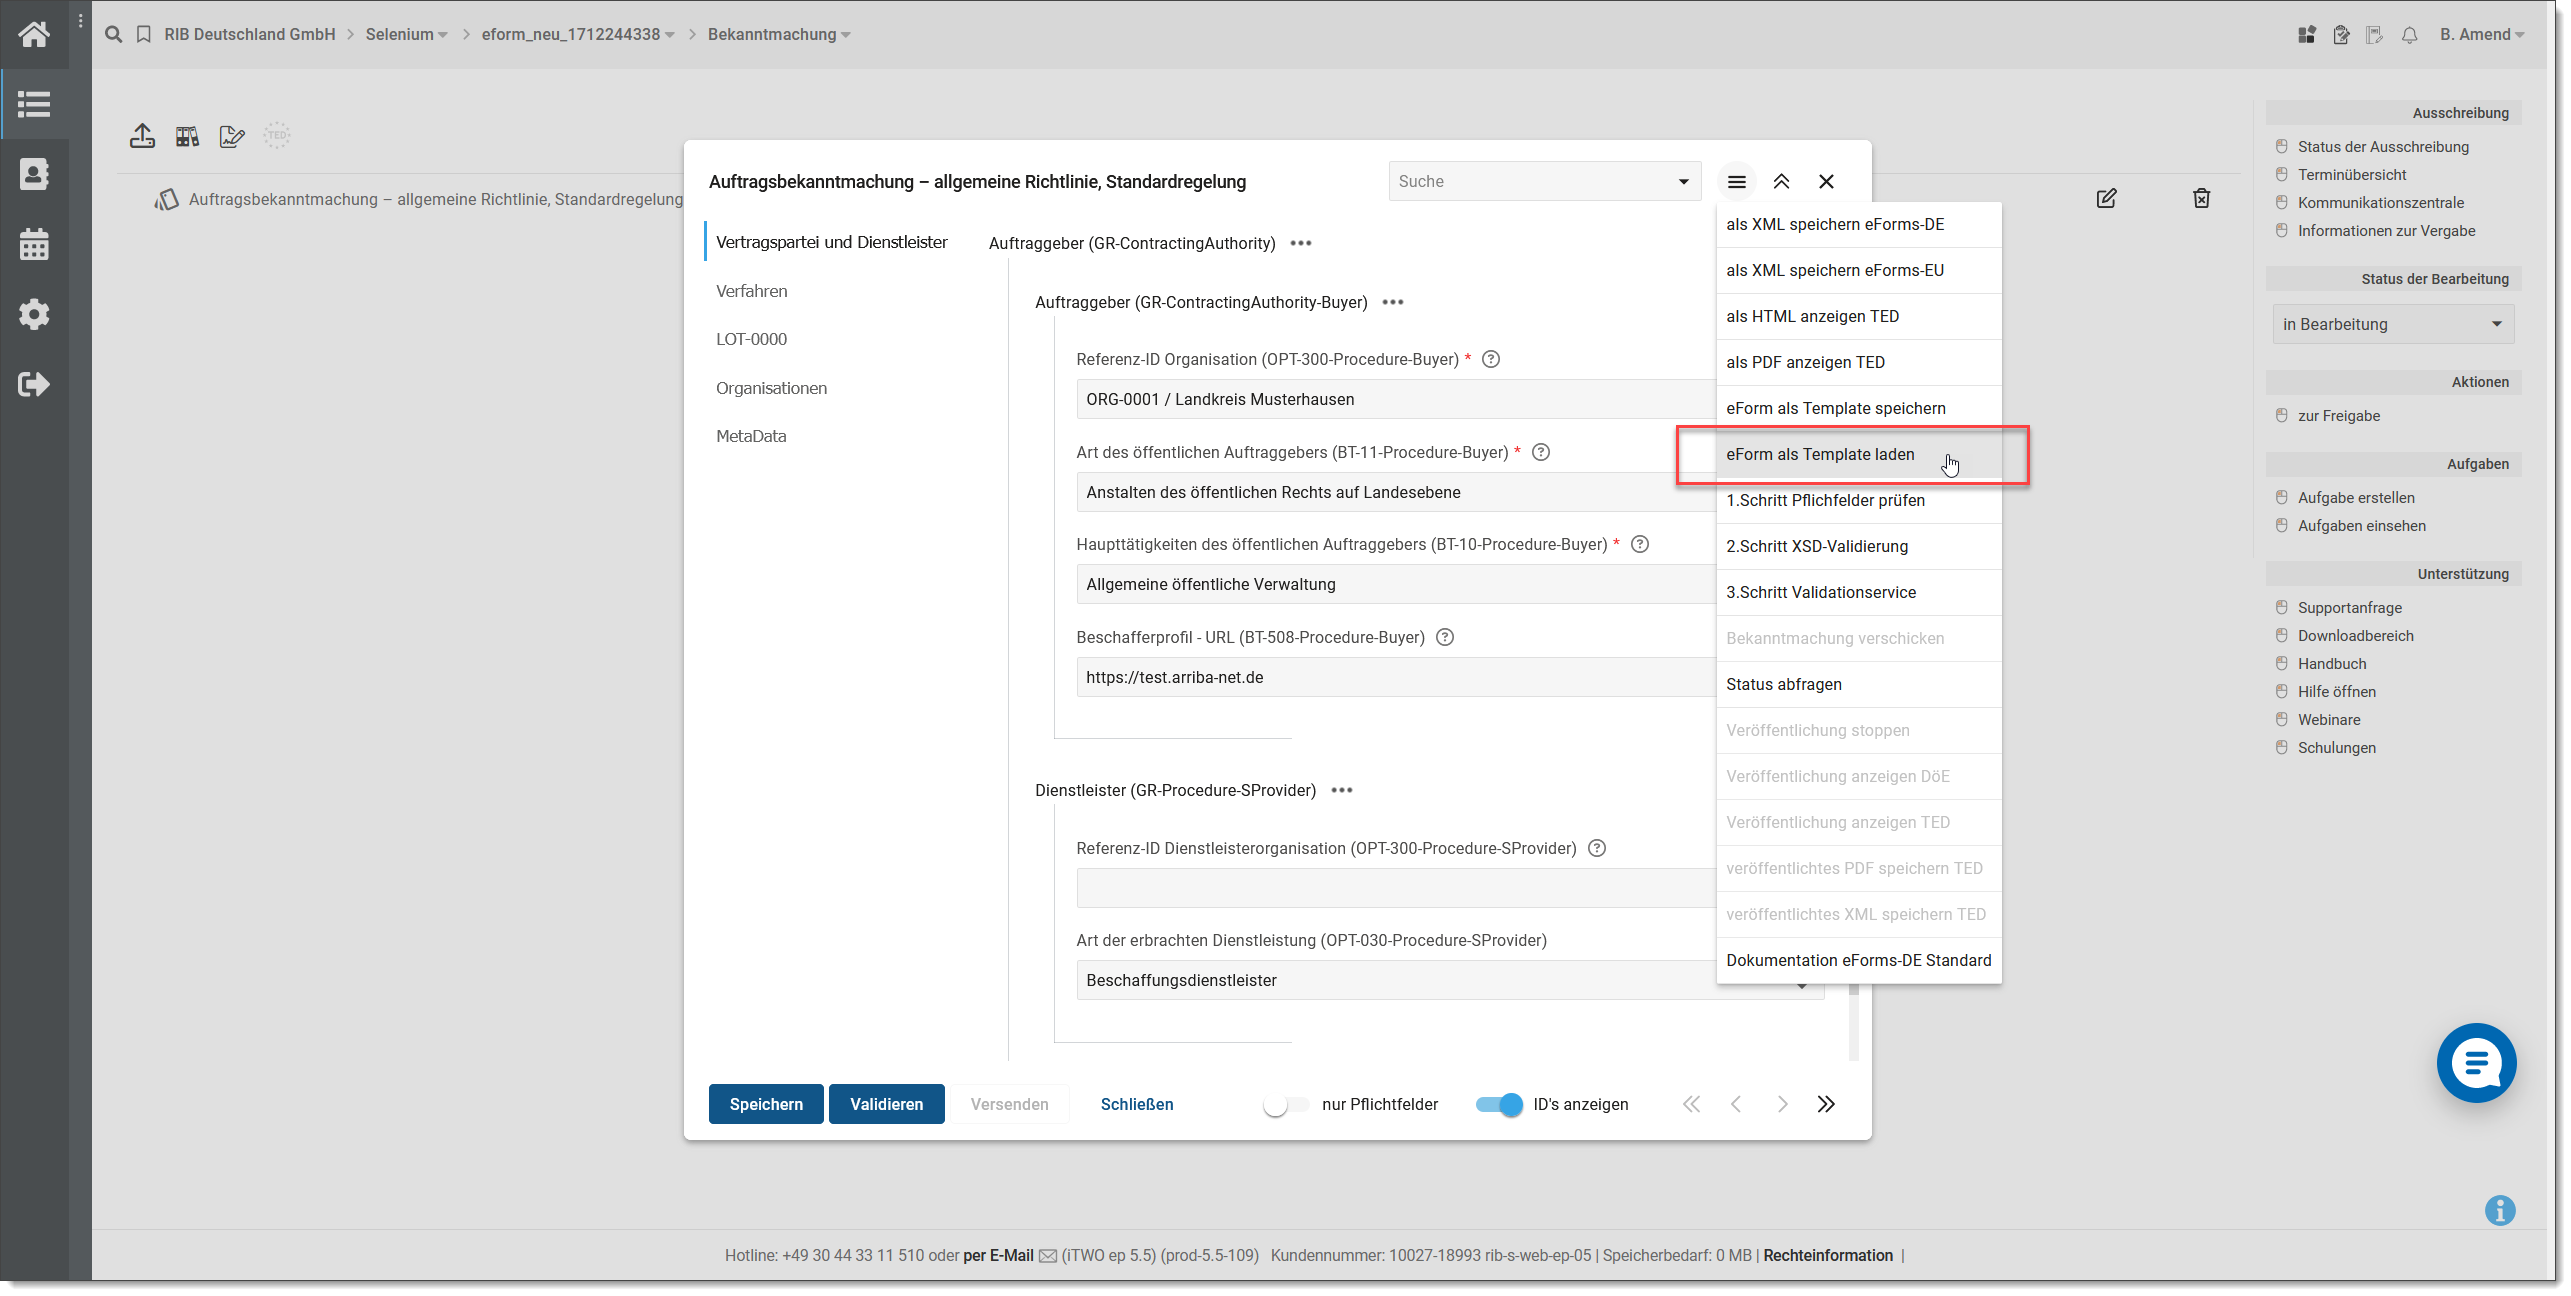
Task: Click the hamburger menu icon in dialog
Action: (1736, 182)
